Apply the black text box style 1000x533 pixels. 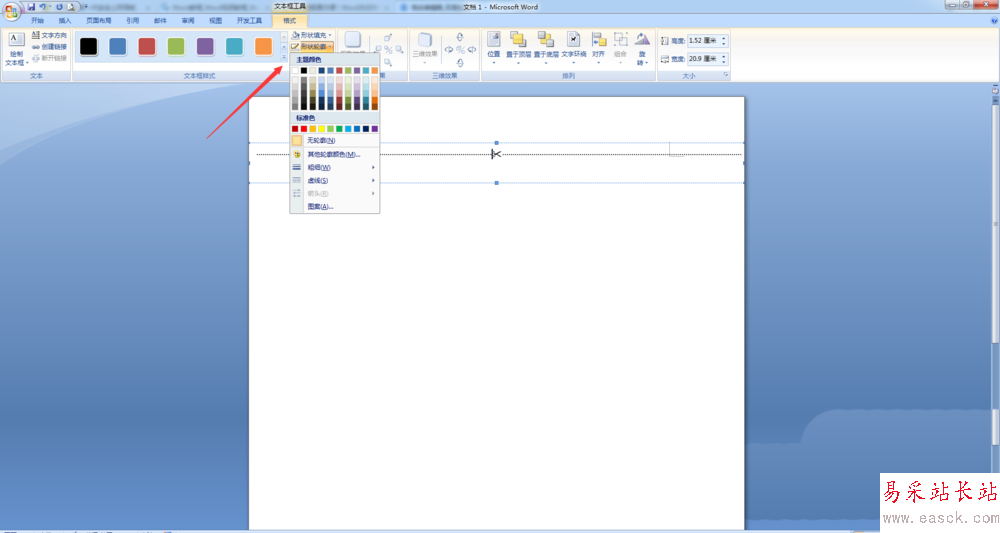(x=89, y=46)
